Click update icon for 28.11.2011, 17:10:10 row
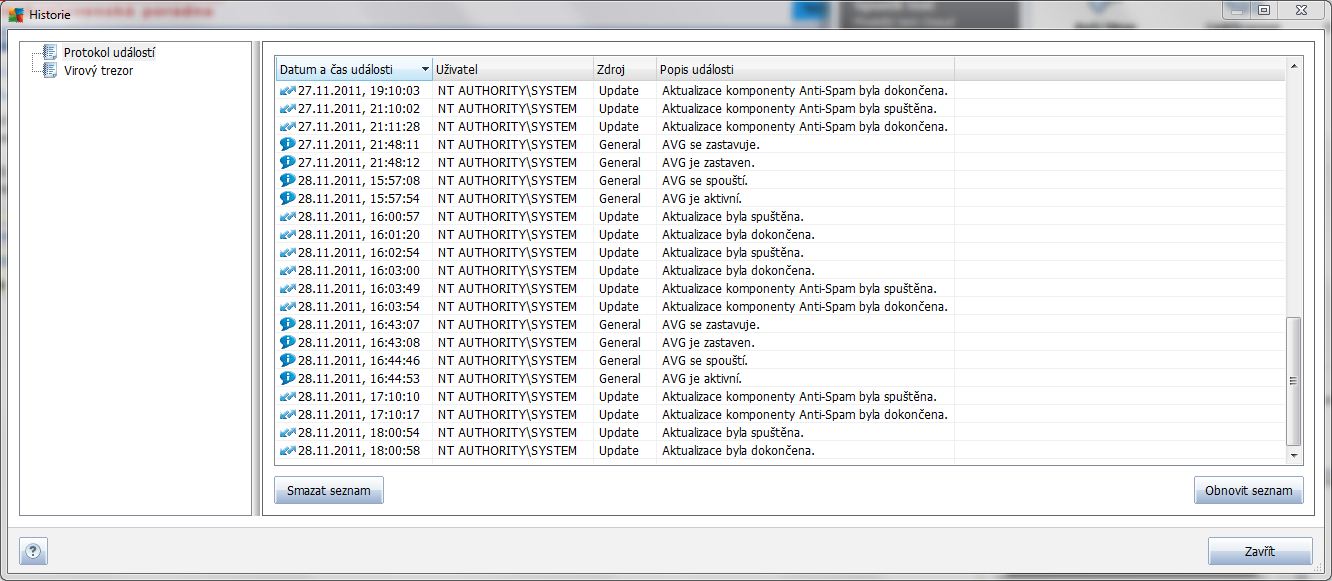The image size is (1332, 581). (x=288, y=396)
